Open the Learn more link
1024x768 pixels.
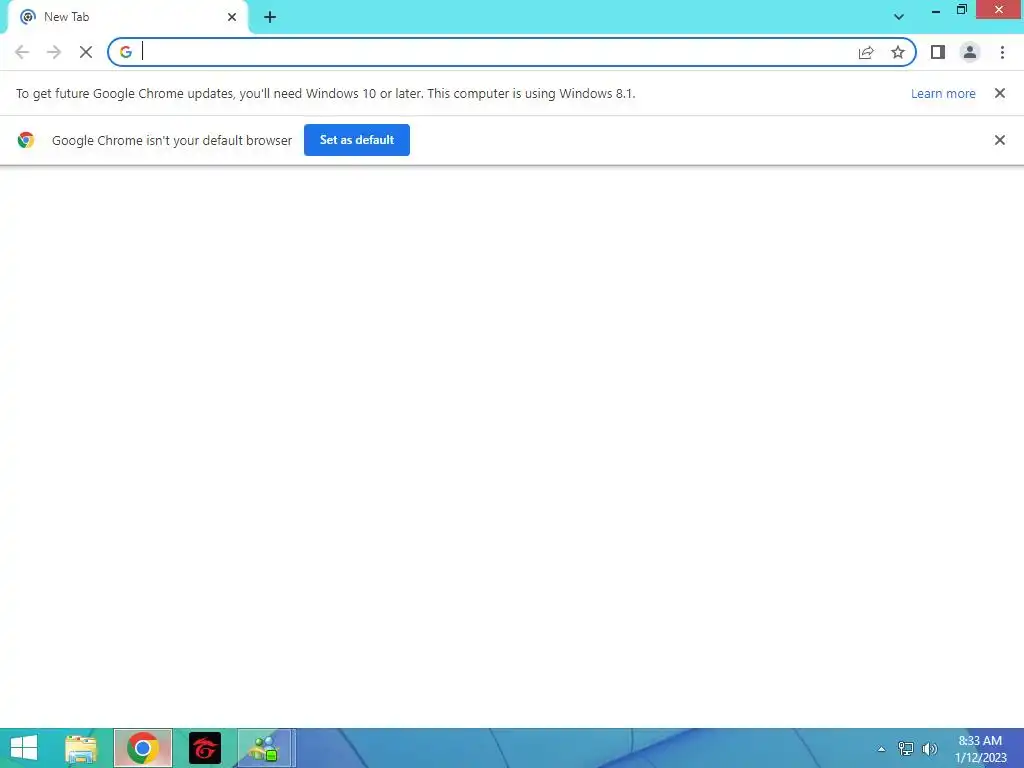943,93
